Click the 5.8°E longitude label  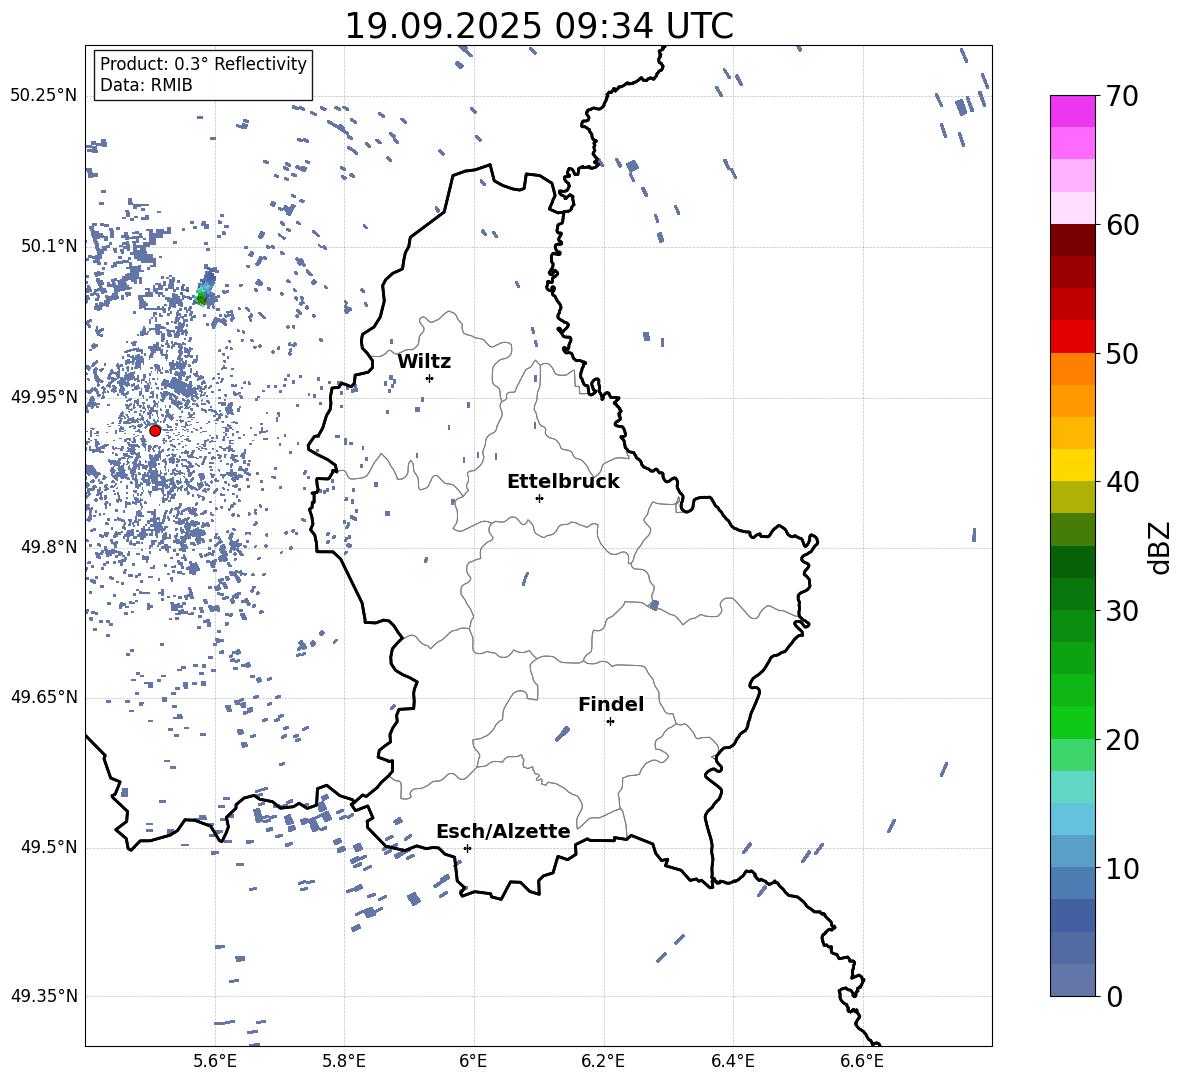[344, 1061]
